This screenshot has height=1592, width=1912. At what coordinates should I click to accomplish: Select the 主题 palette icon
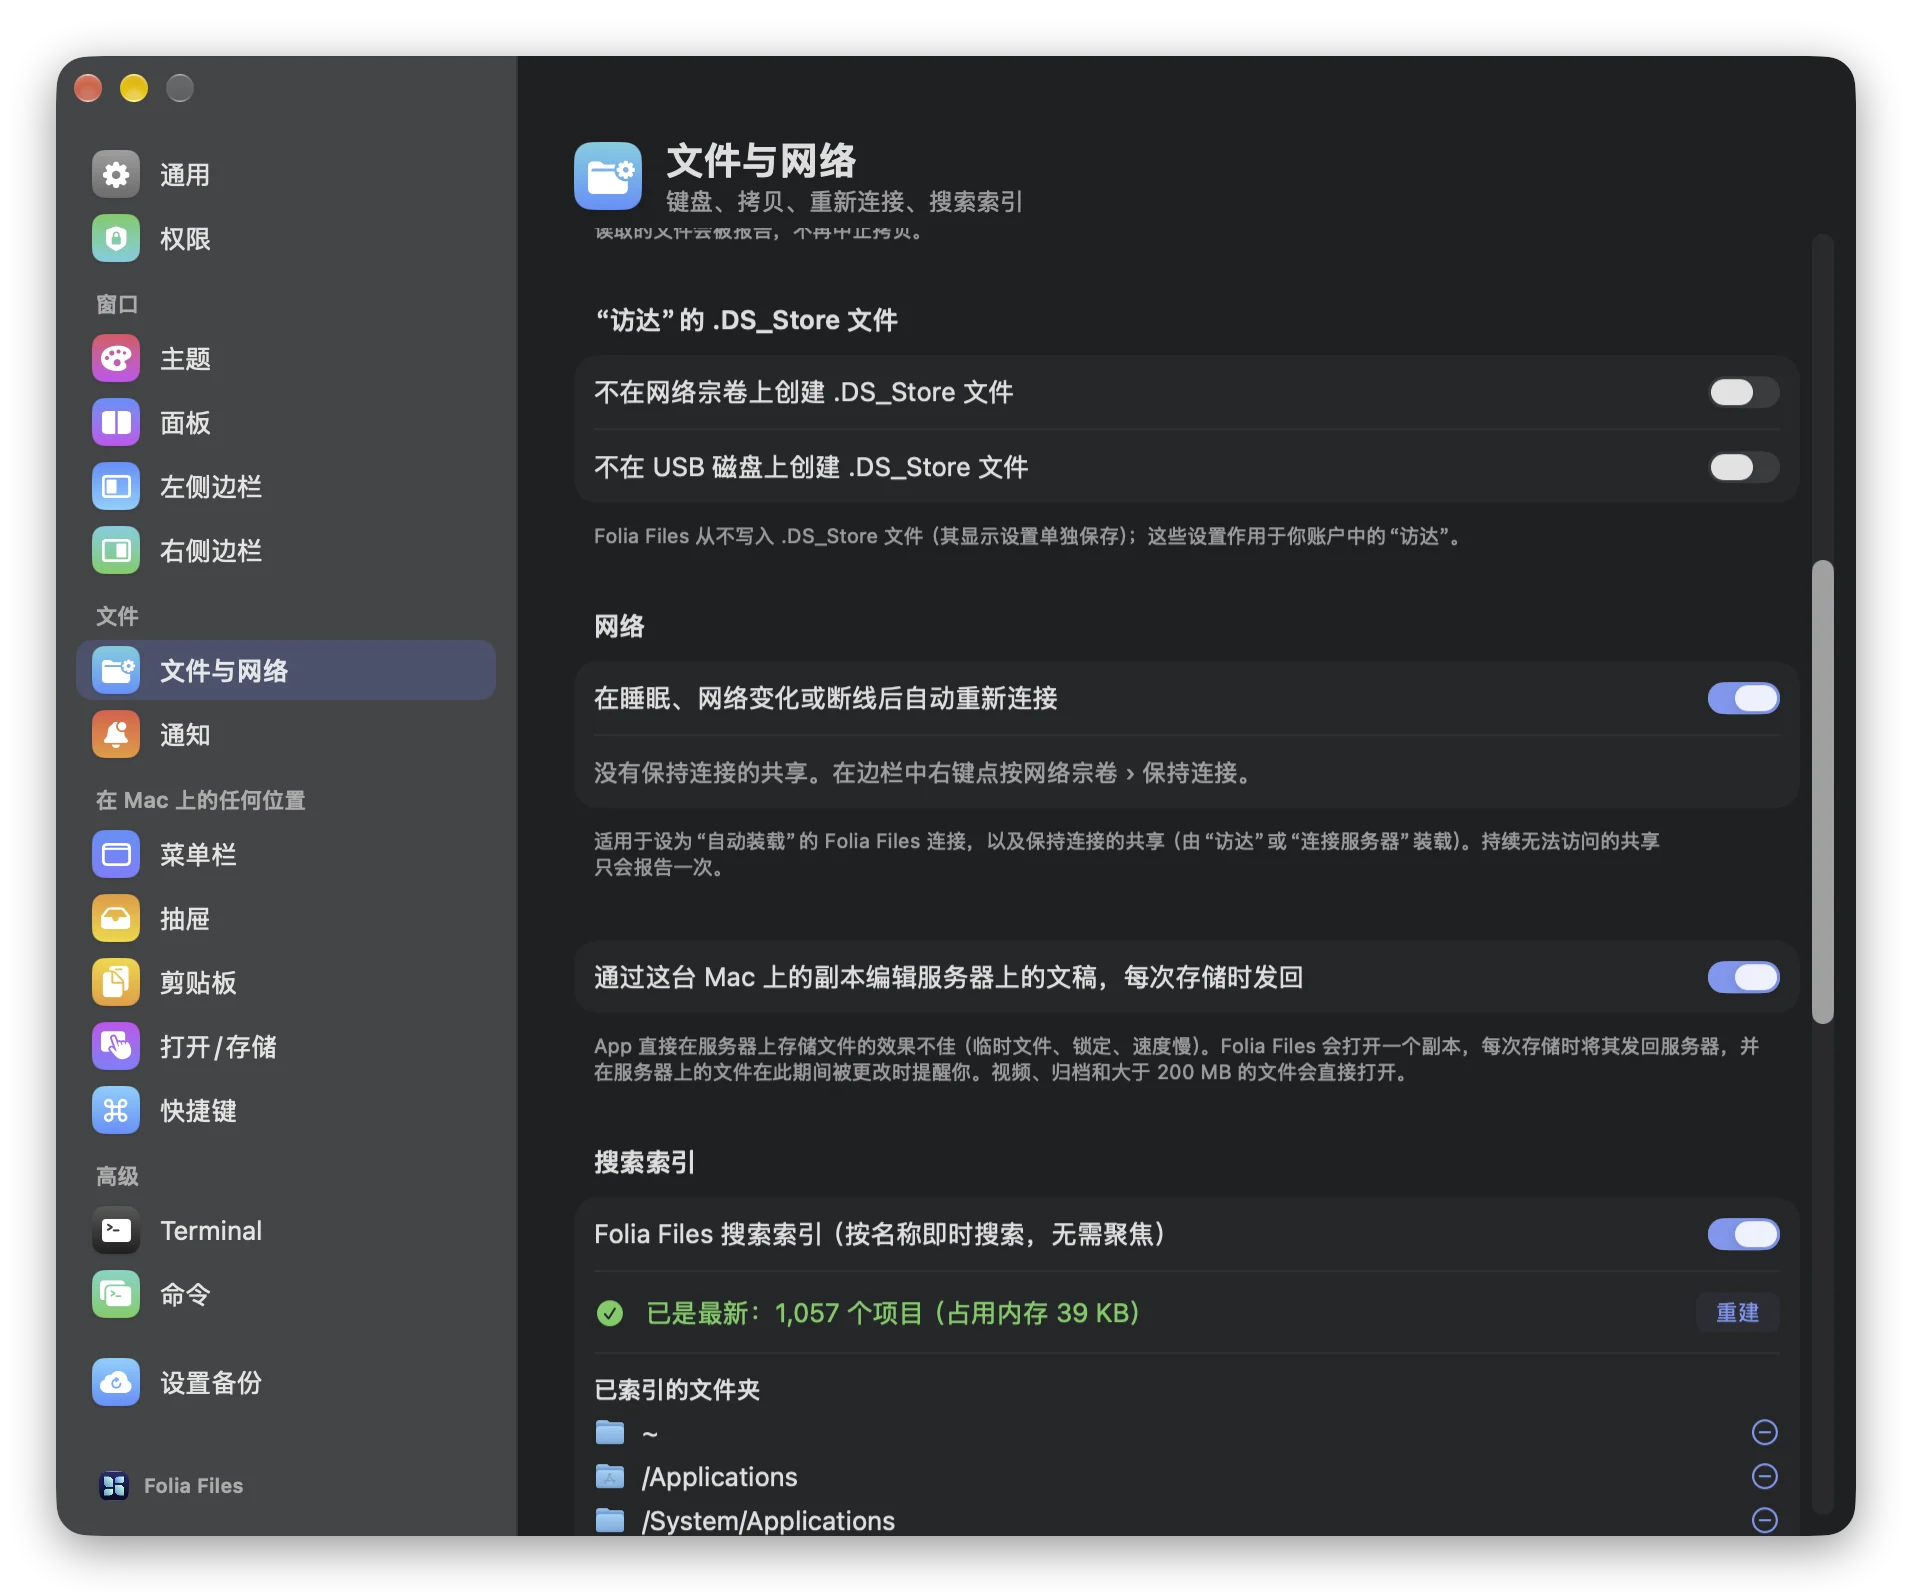click(x=116, y=359)
